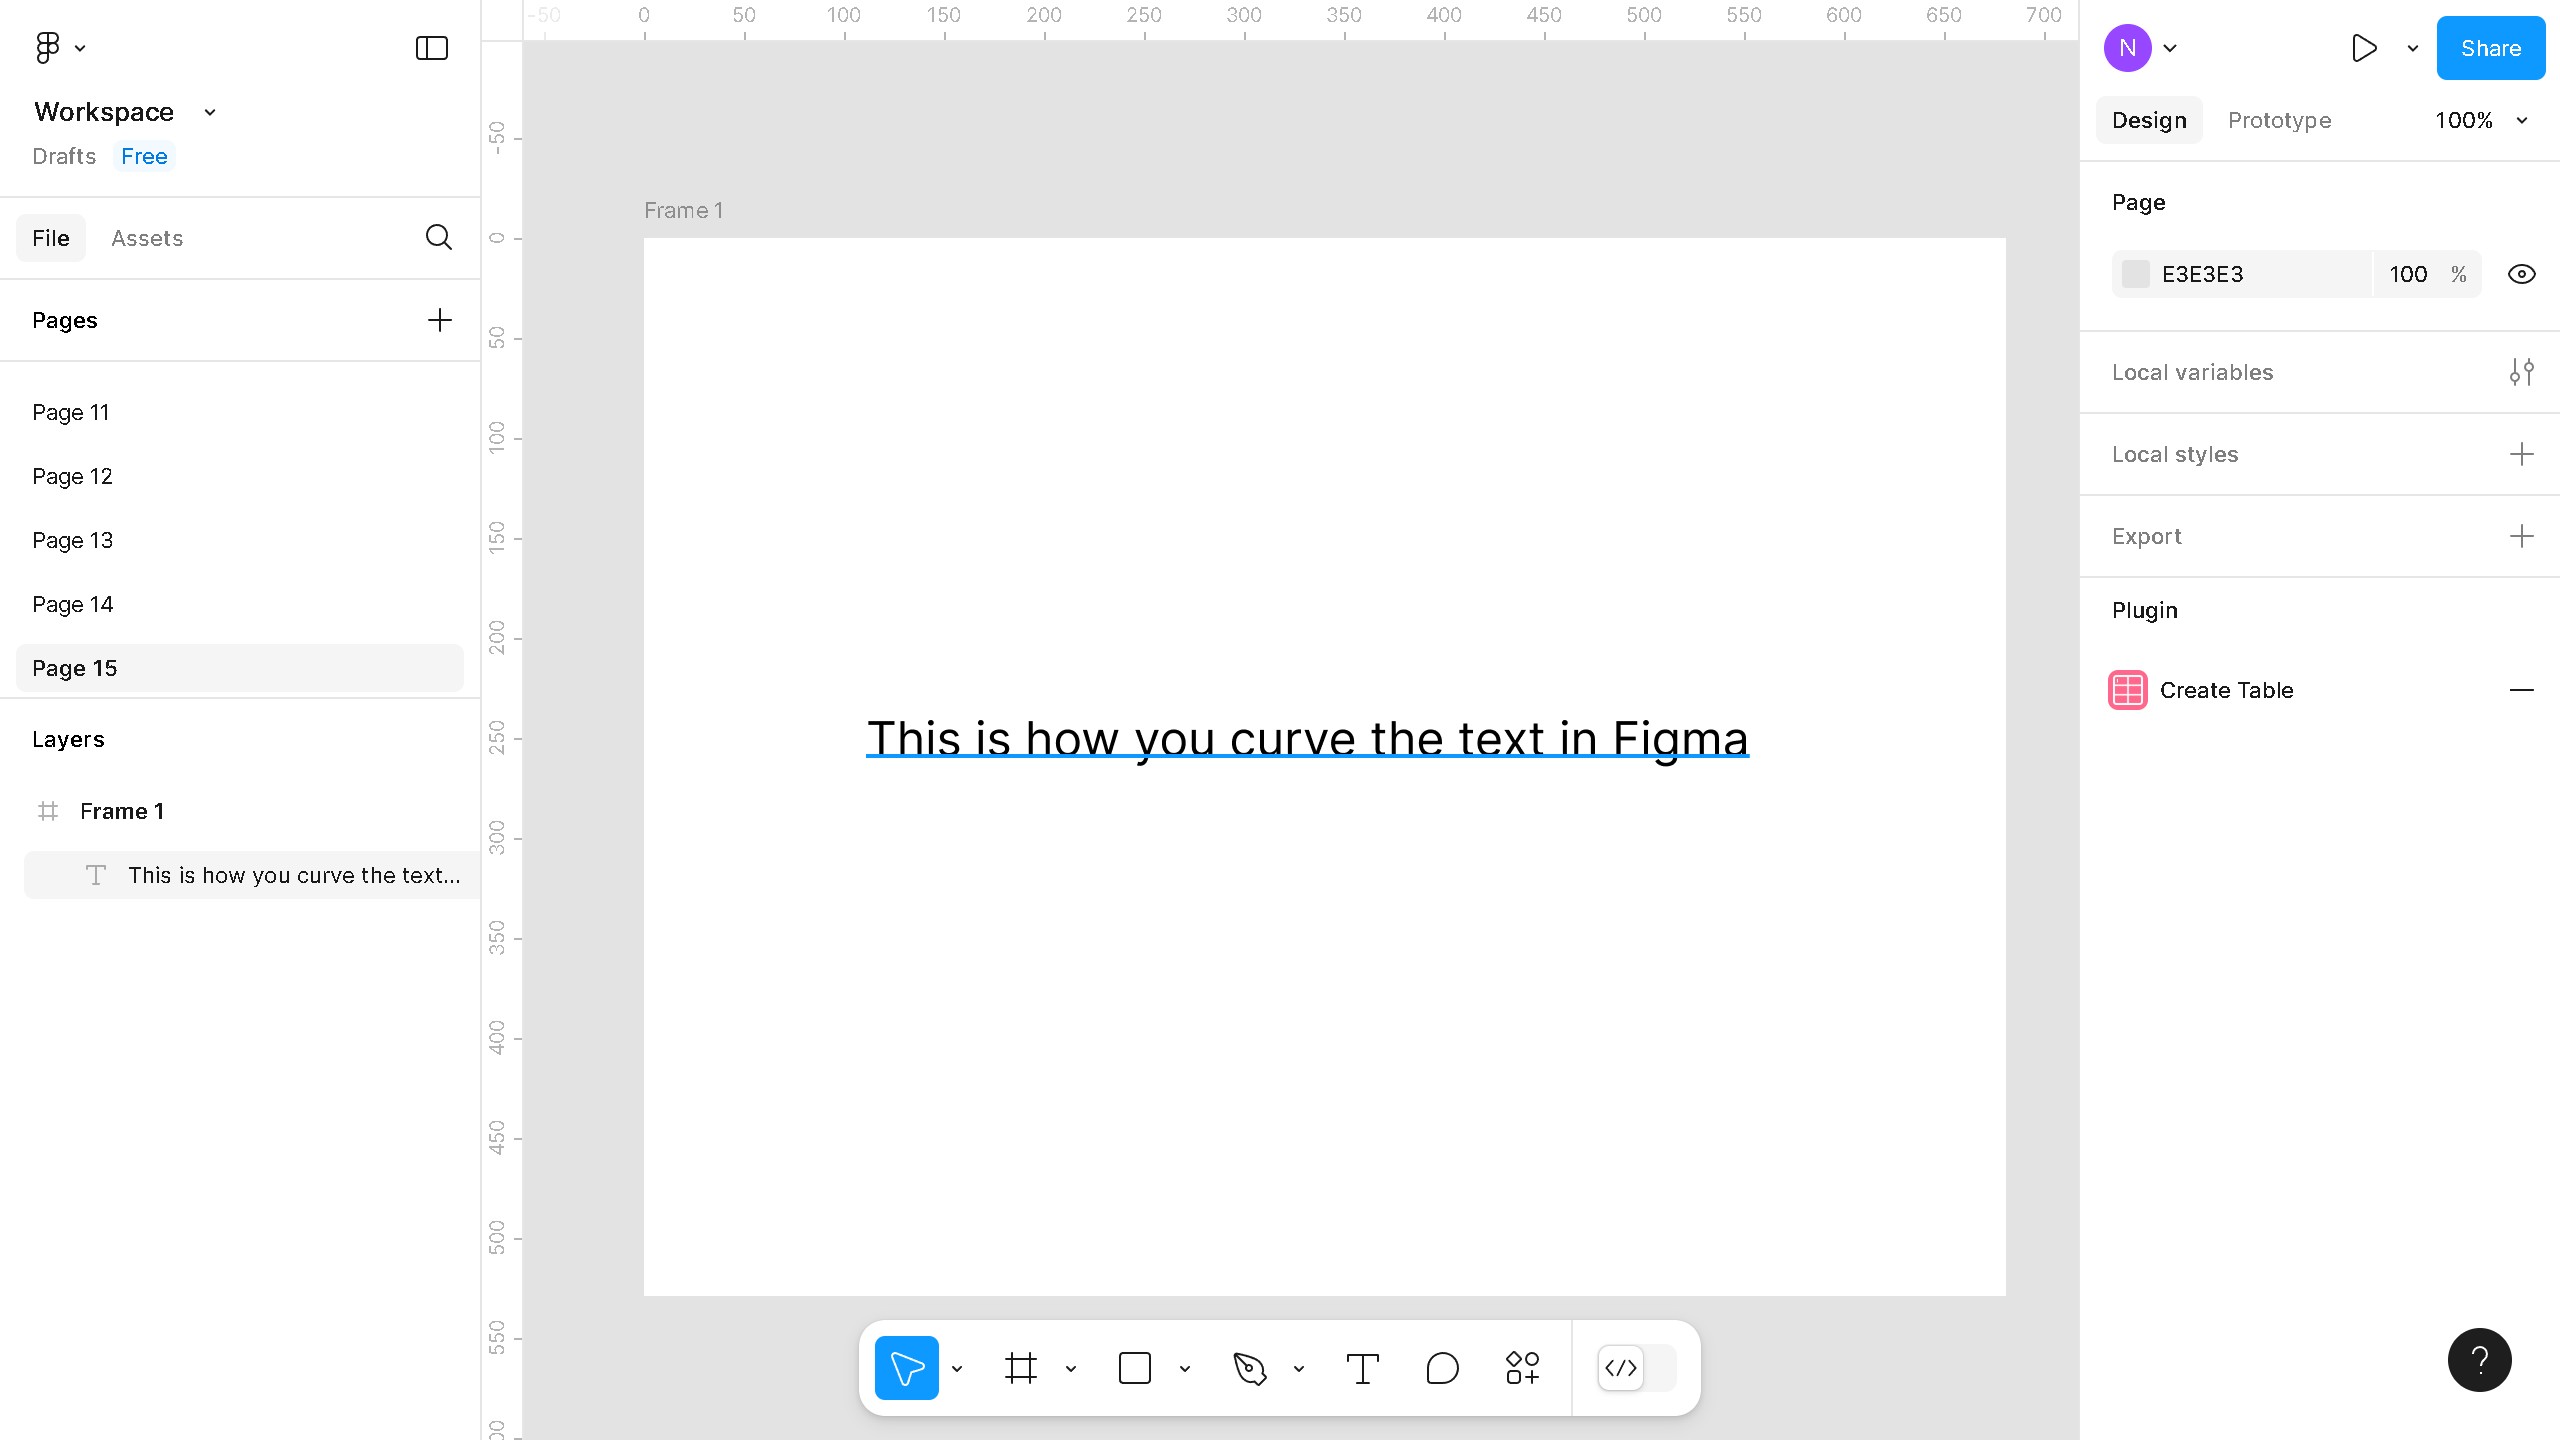Click the page background color swatch

[2136, 274]
